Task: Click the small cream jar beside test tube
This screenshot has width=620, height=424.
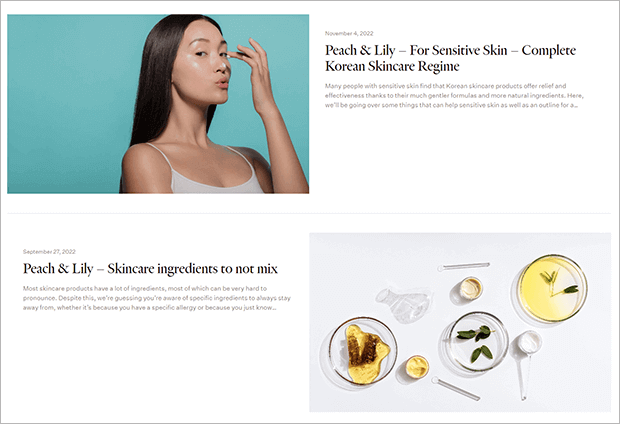Action: (x=471, y=288)
